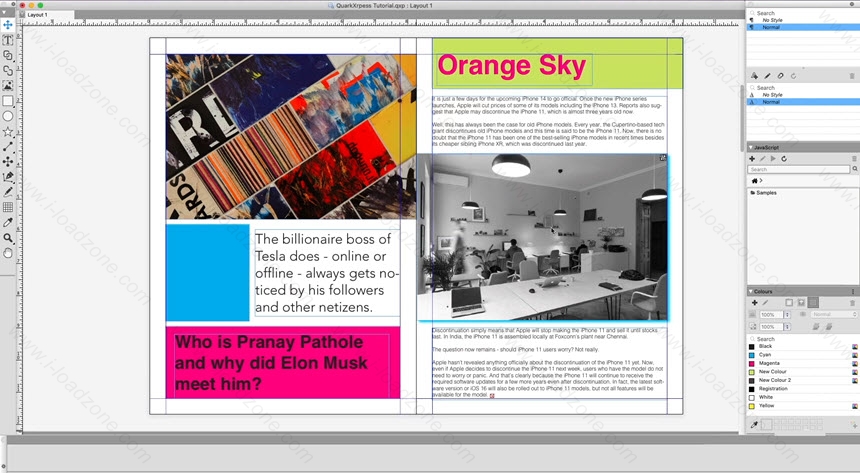Open the tools palette top dropdown arrow

tap(3, 12)
